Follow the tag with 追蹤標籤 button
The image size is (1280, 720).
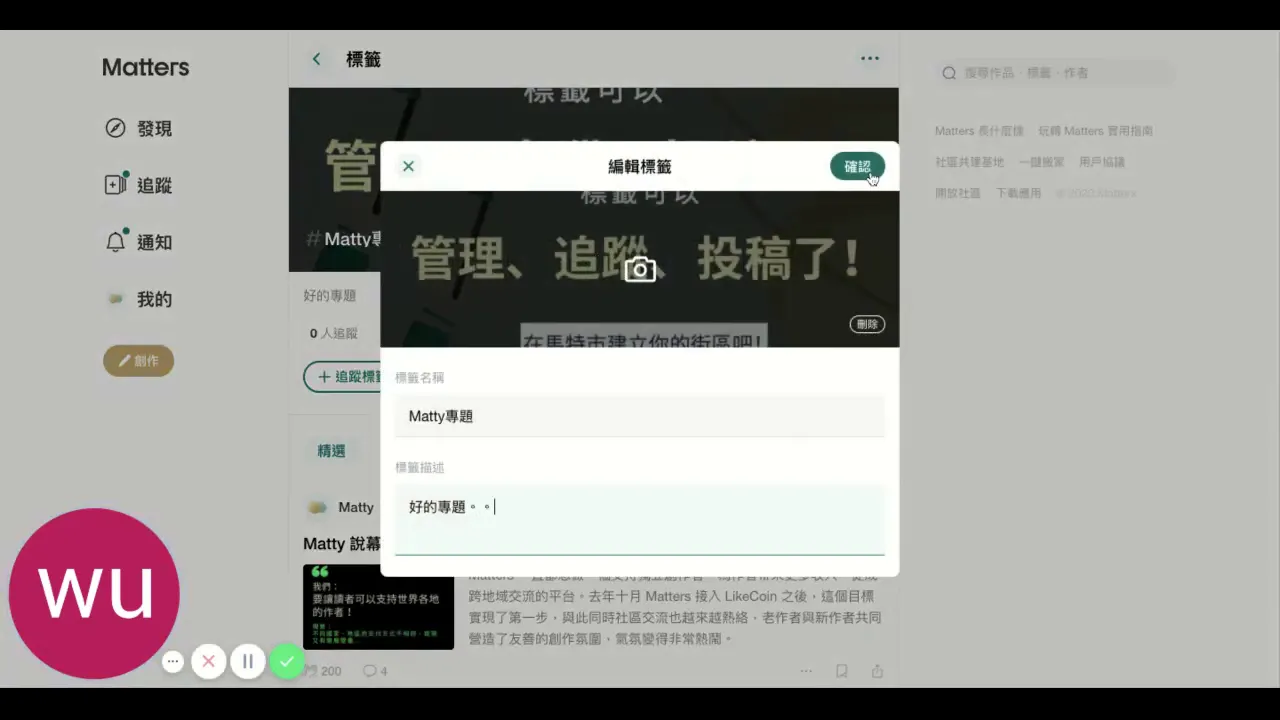pyautogui.click(x=342, y=377)
